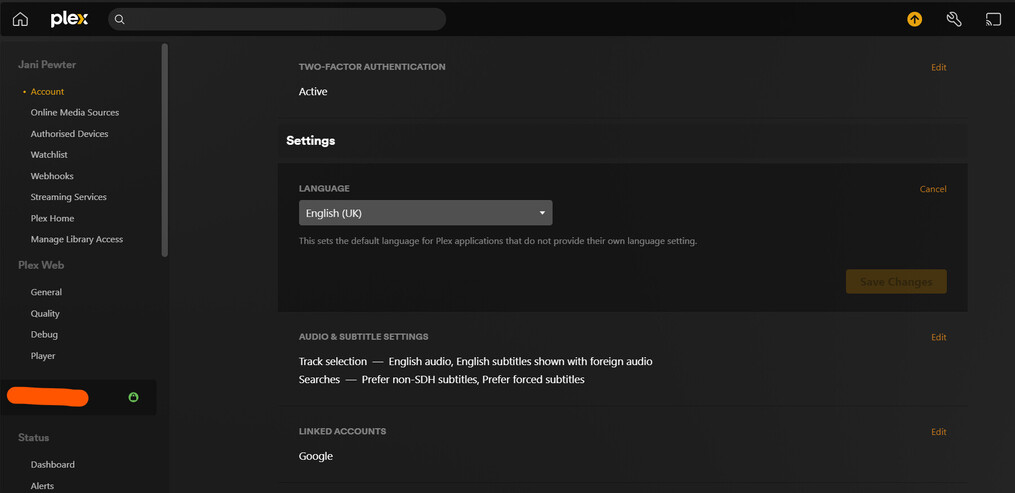Image resolution: width=1015 pixels, height=493 pixels.
Task: Go to Quality under Plex Web
Action: point(45,314)
